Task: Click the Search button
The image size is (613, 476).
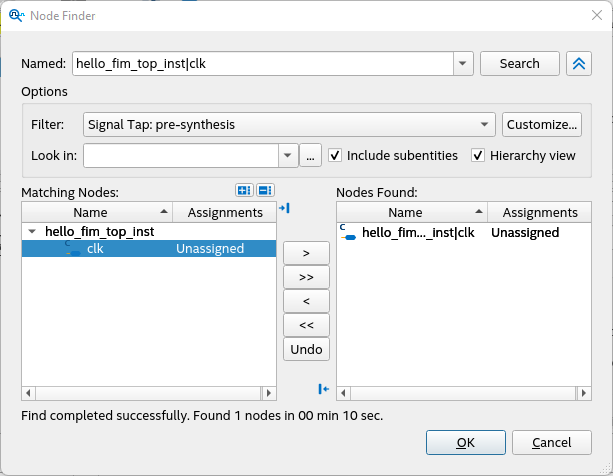Action: (x=519, y=63)
